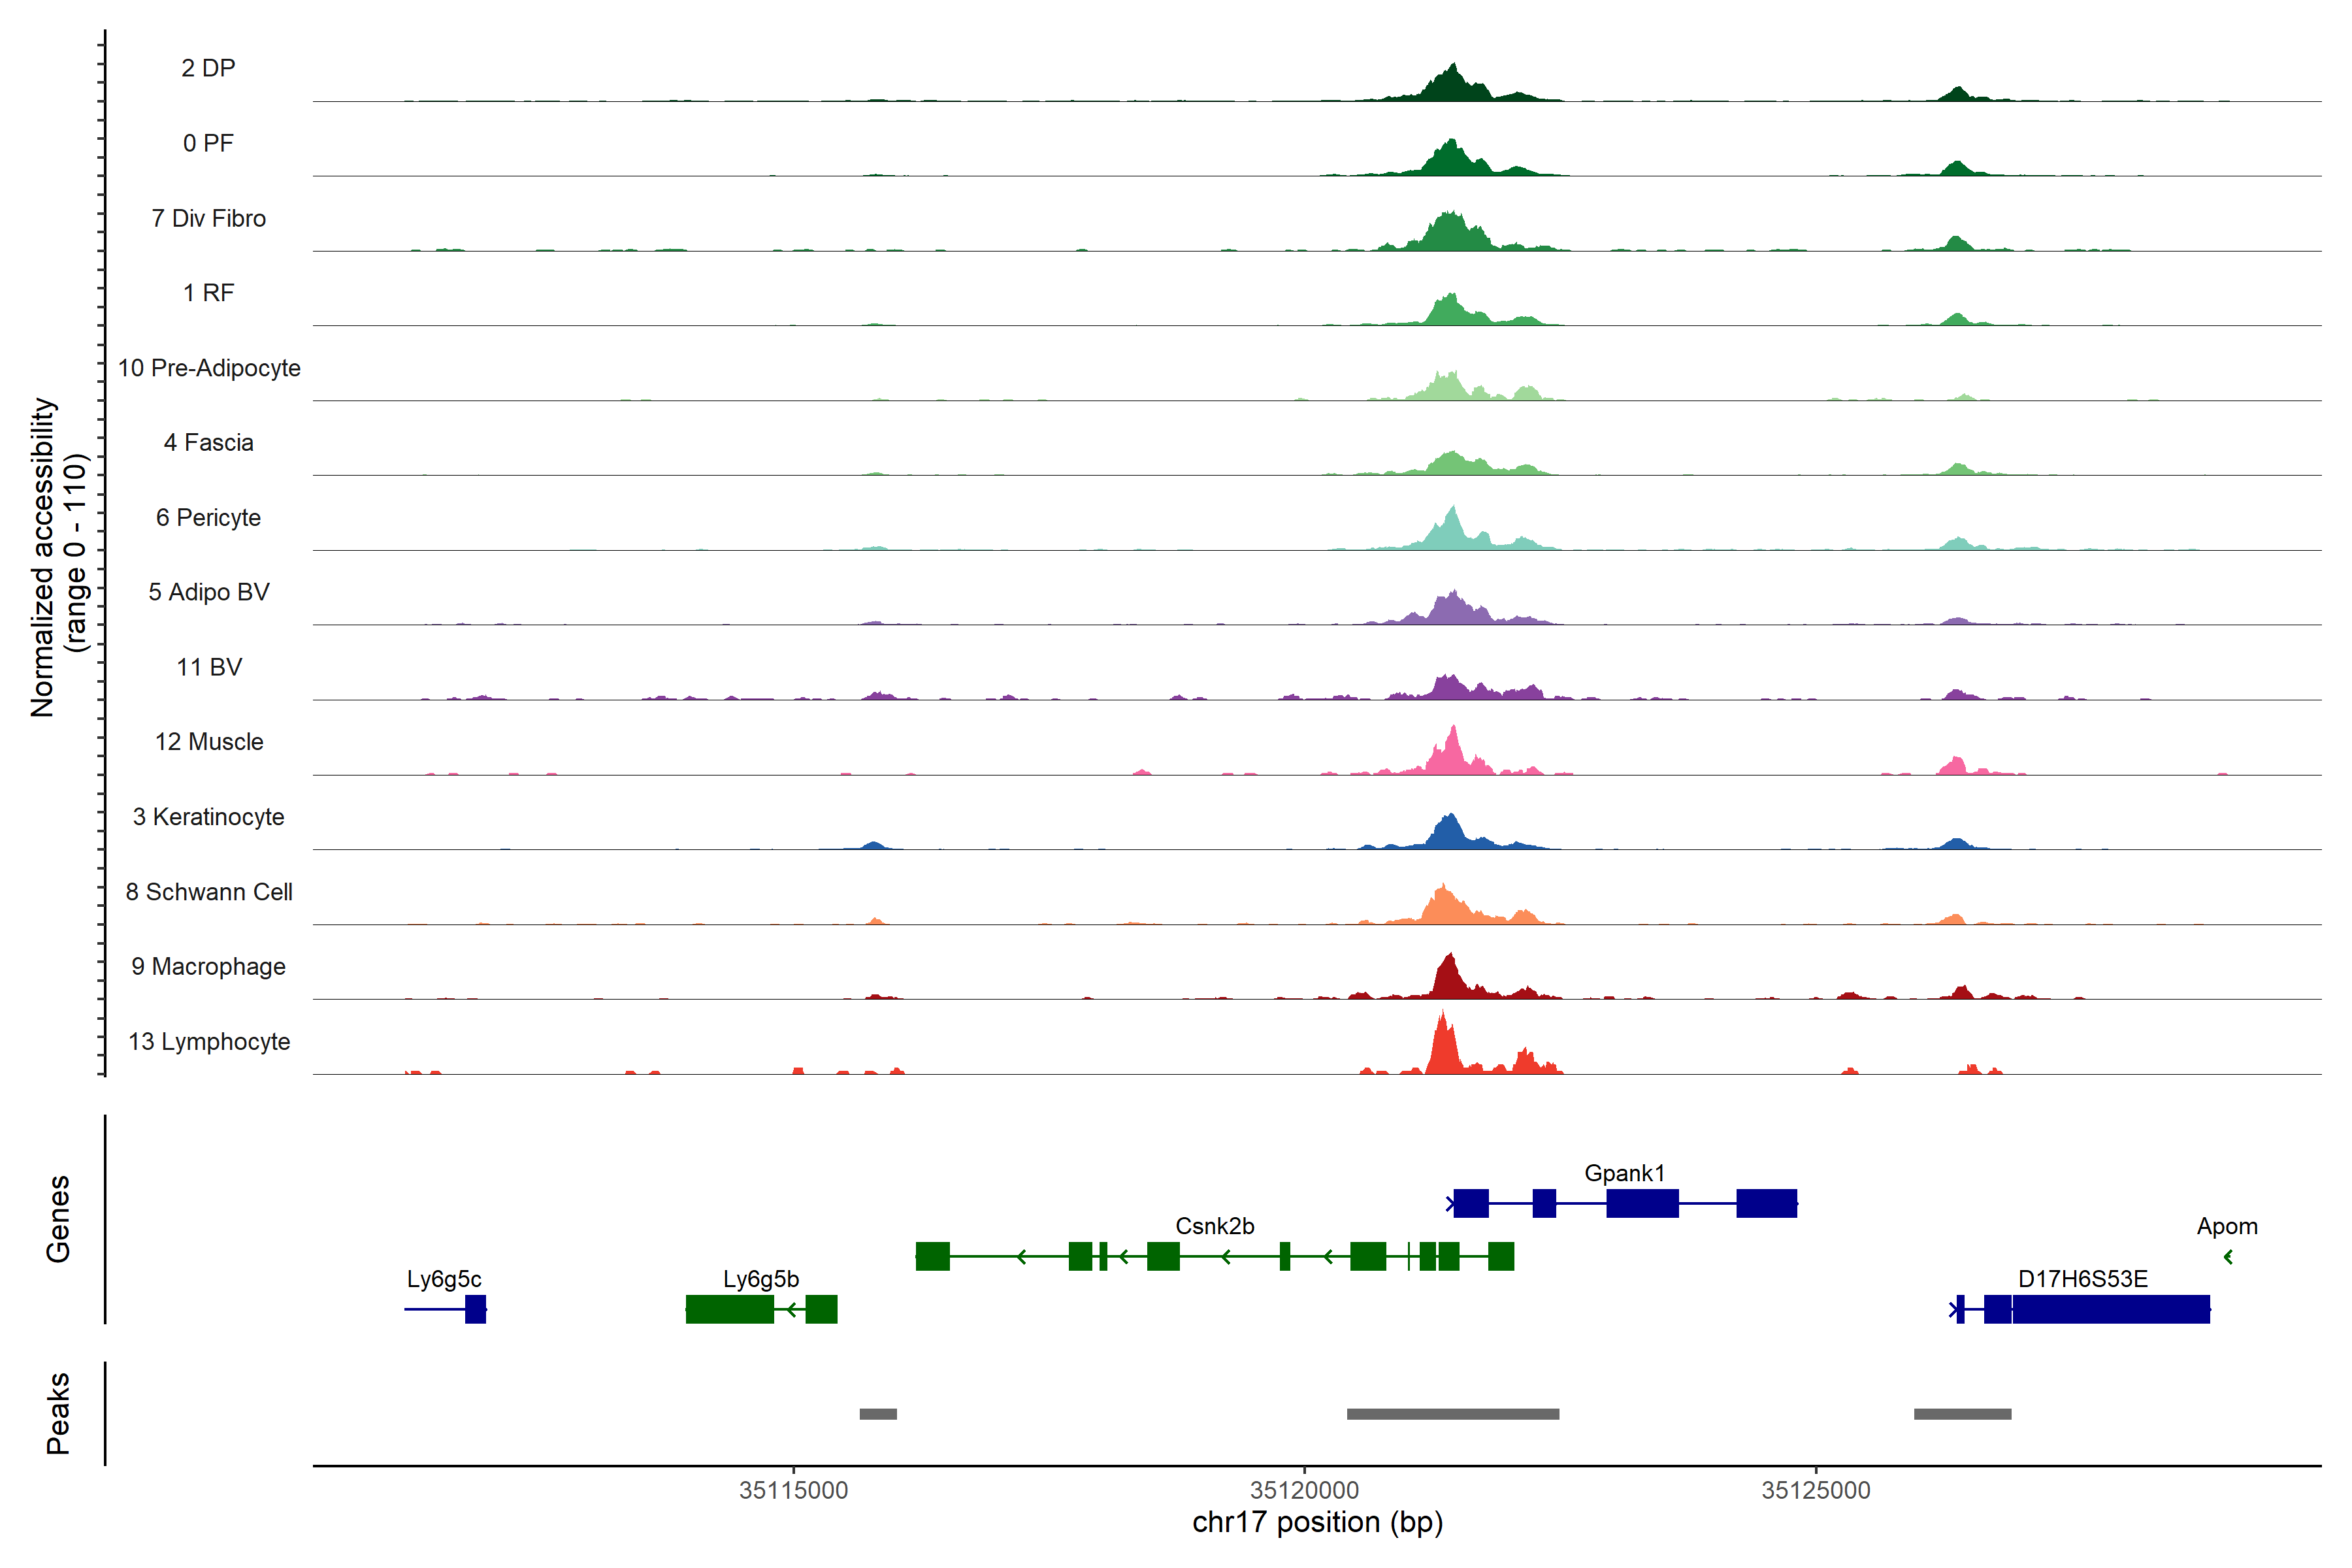Click the 35120000 axis tick label
Viewport: 2352px width, 1568px height.
[x=1304, y=1490]
